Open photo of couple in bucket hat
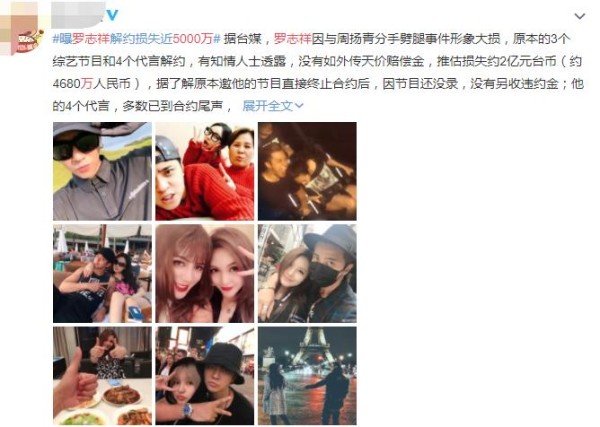 click(204, 376)
